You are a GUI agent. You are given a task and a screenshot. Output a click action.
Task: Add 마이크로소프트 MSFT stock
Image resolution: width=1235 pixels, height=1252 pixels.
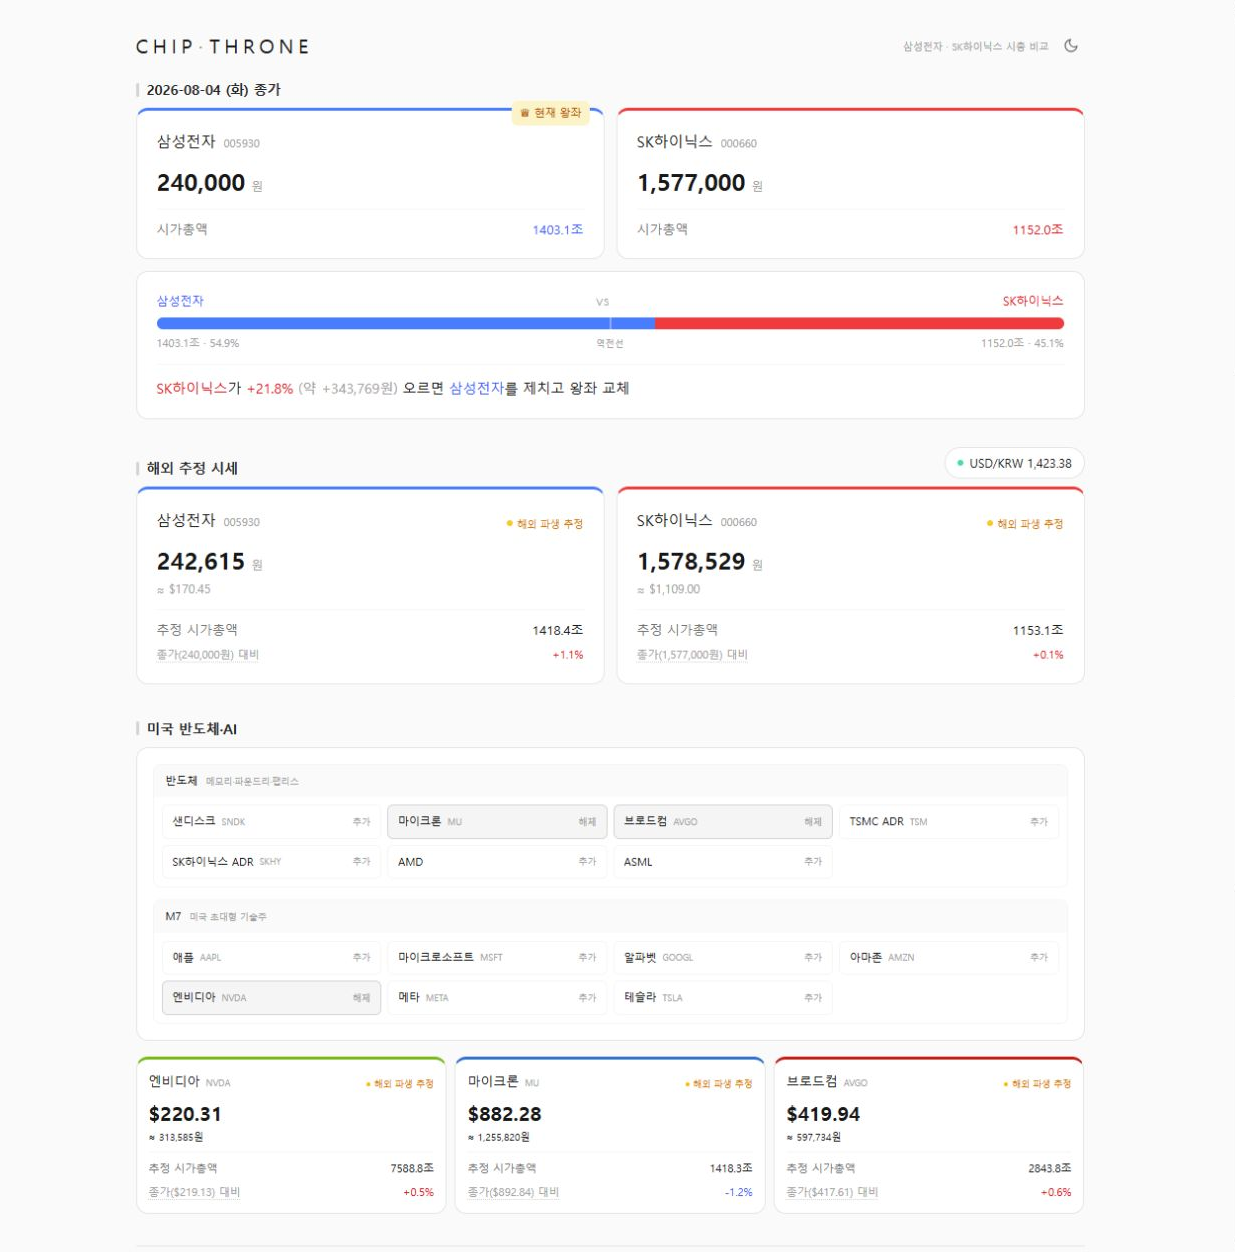coord(496,958)
